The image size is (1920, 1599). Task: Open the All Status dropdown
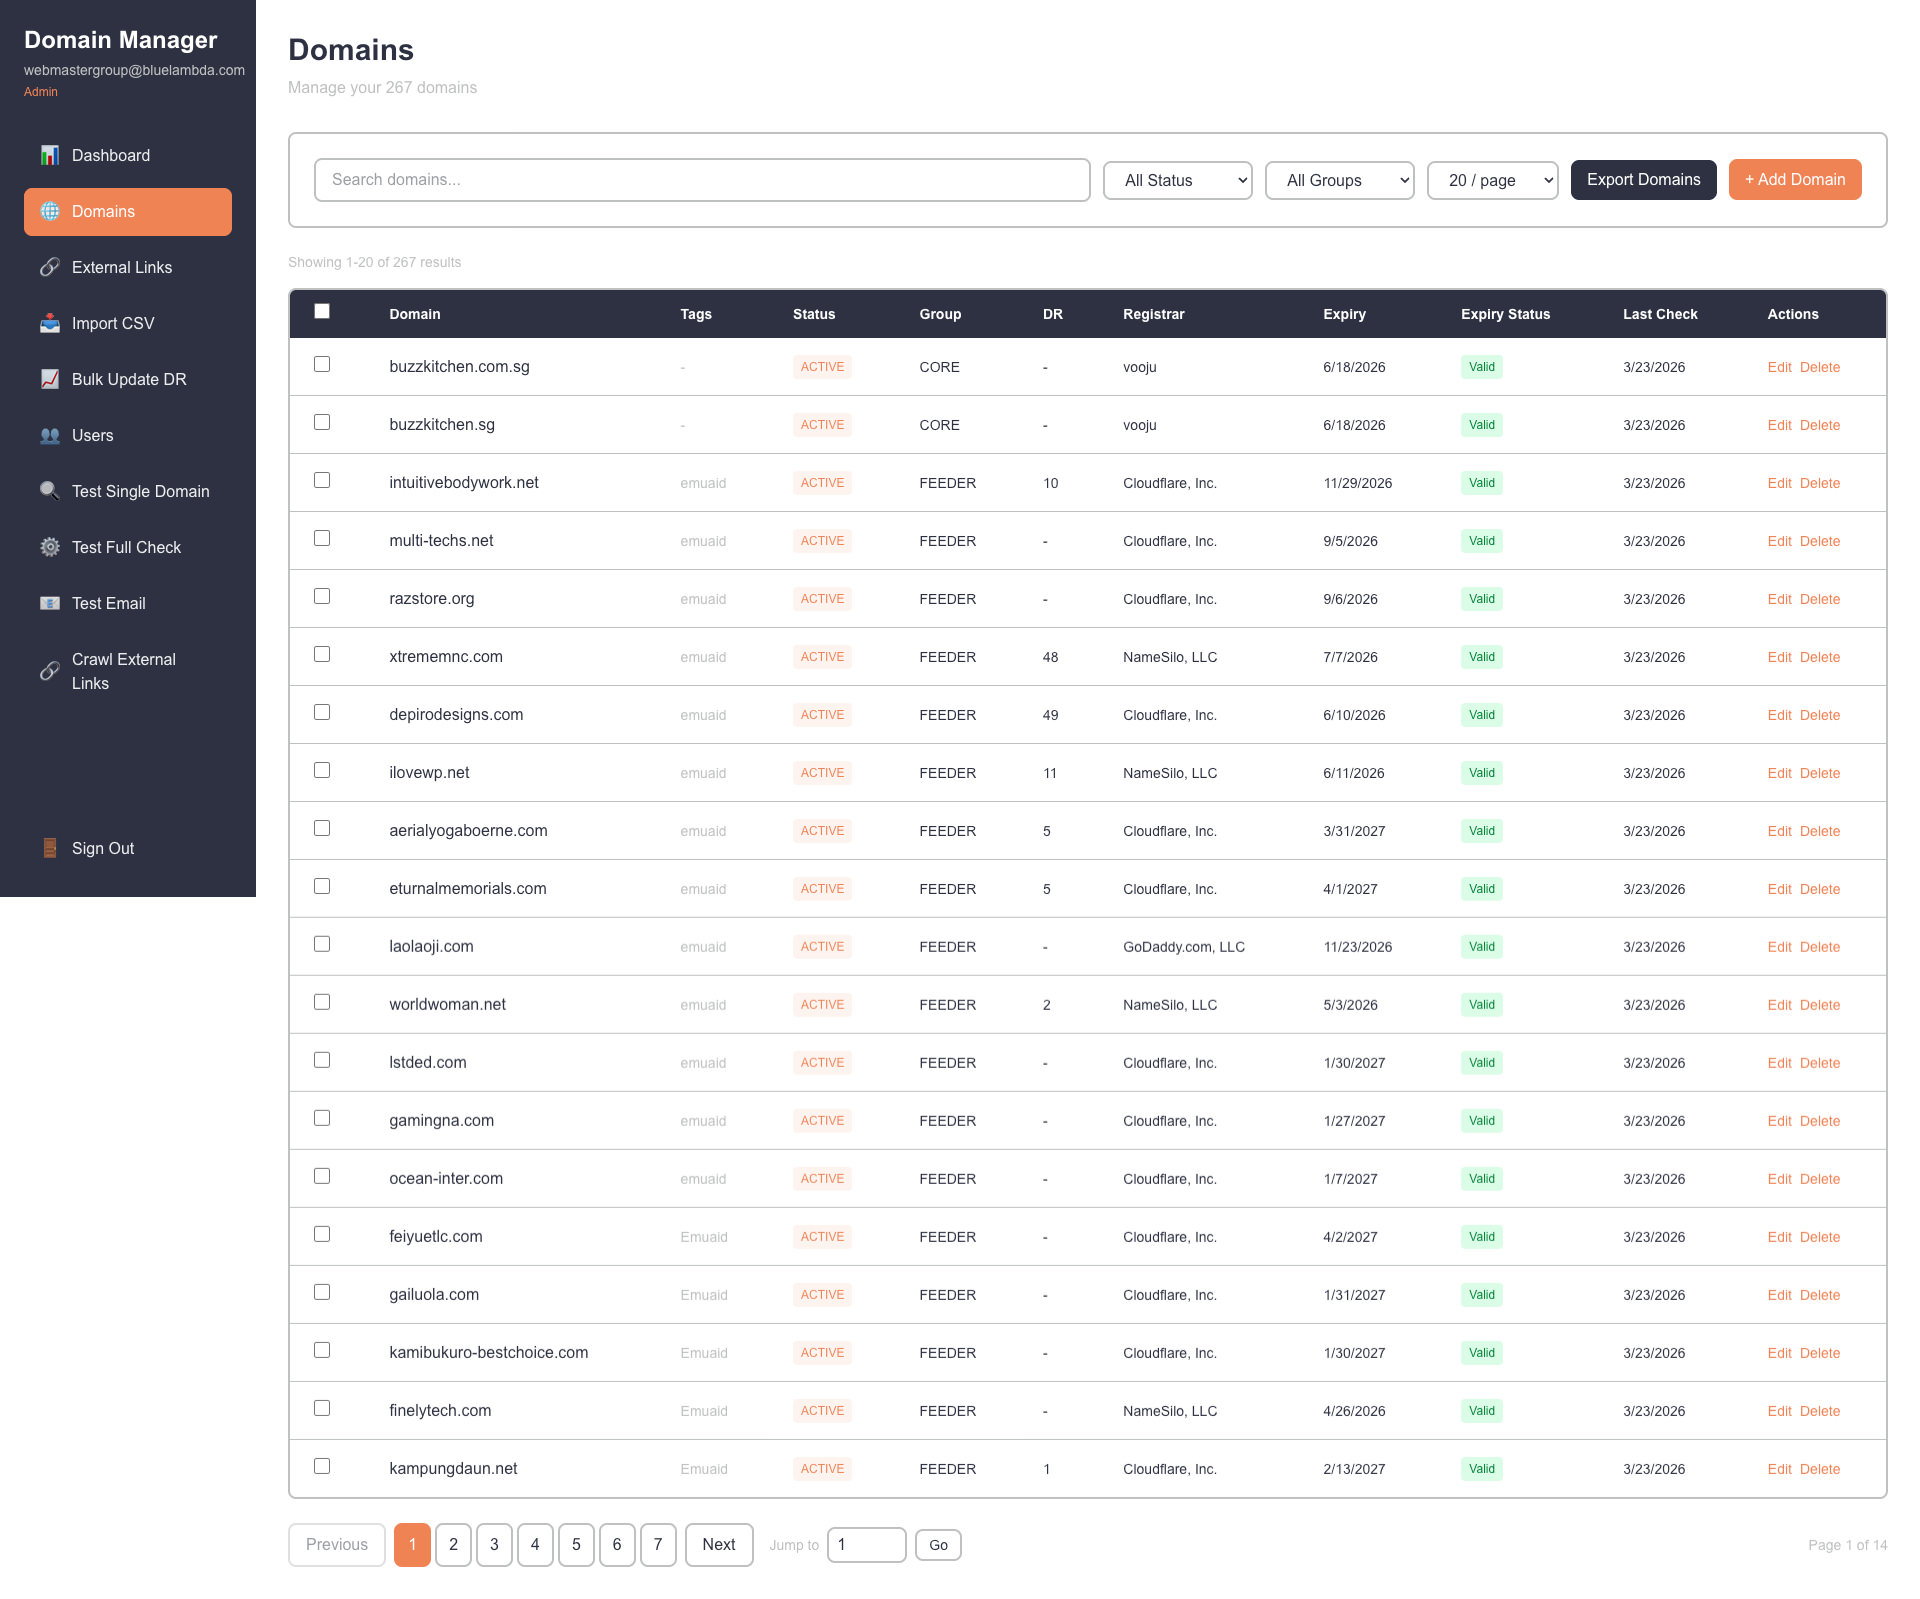(x=1177, y=180)
